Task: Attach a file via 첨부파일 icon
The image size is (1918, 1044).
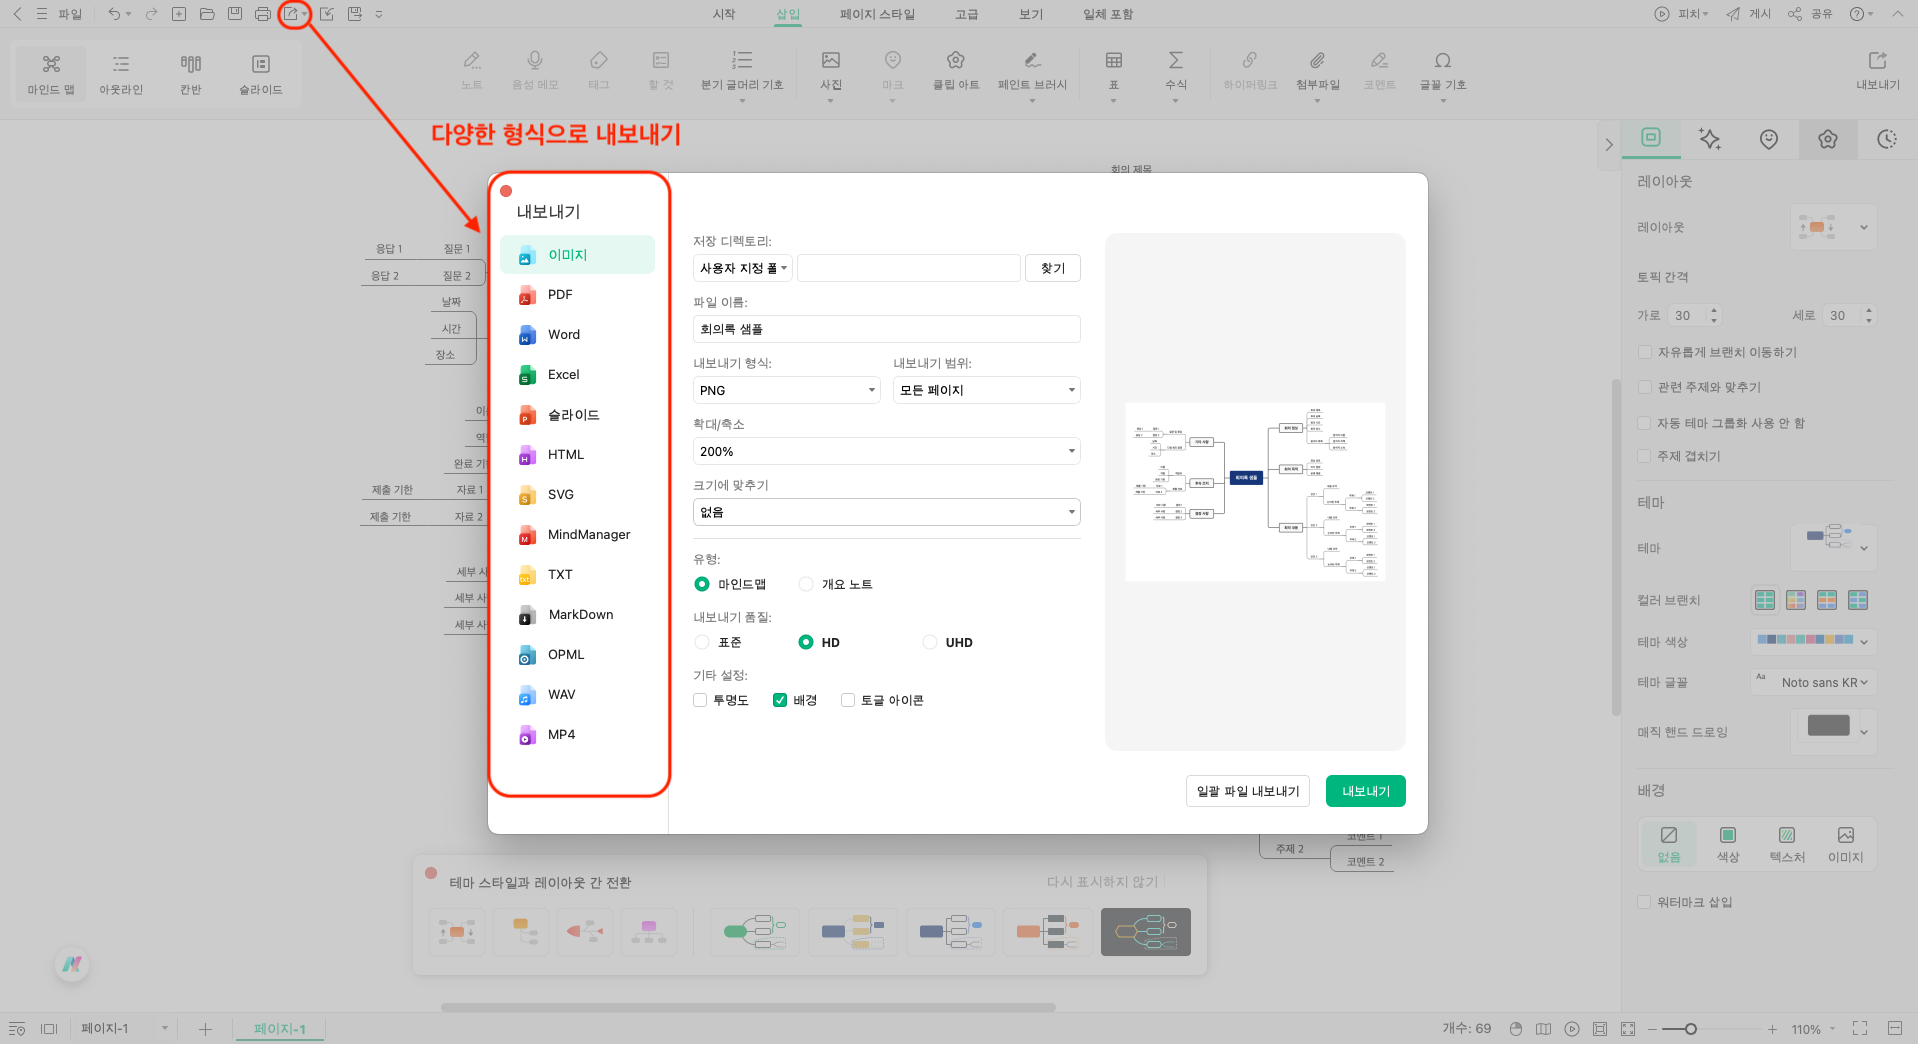Action: [x=1317, y=70]
